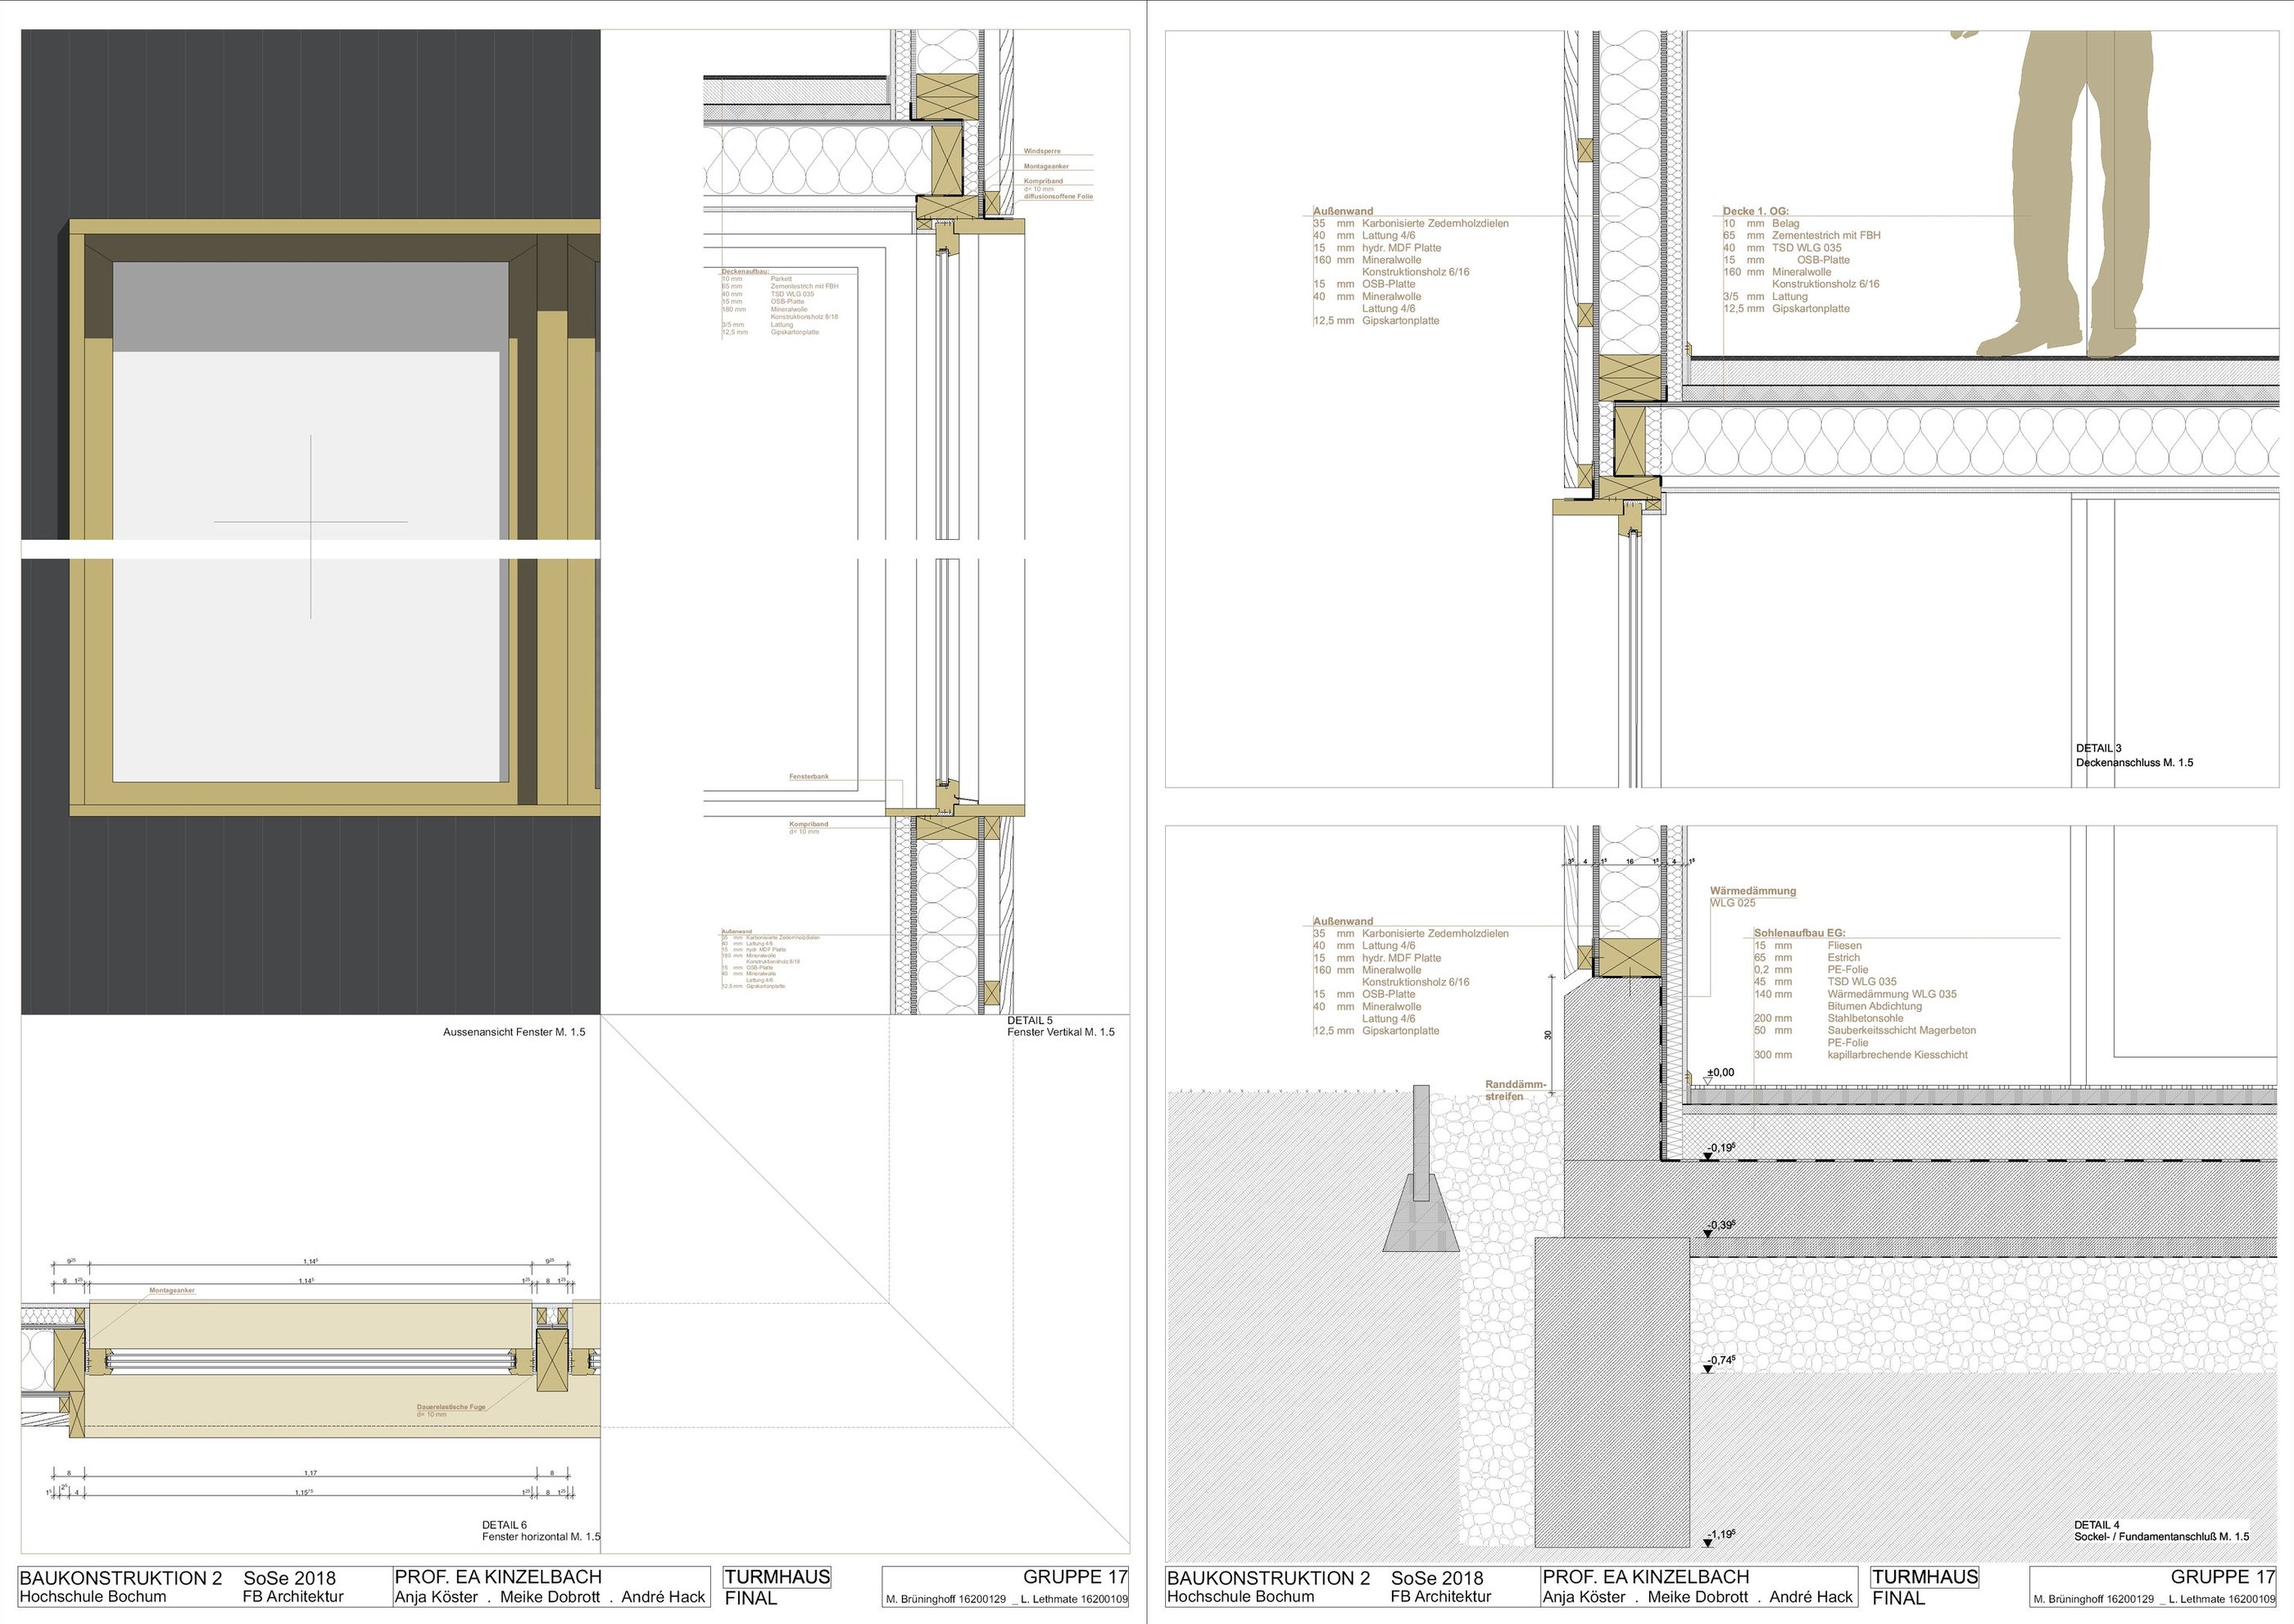The image size is (2294, 1624).
Task: Click the -0,19 elevation marker triangle
Action: [x=1708, y=1156]
